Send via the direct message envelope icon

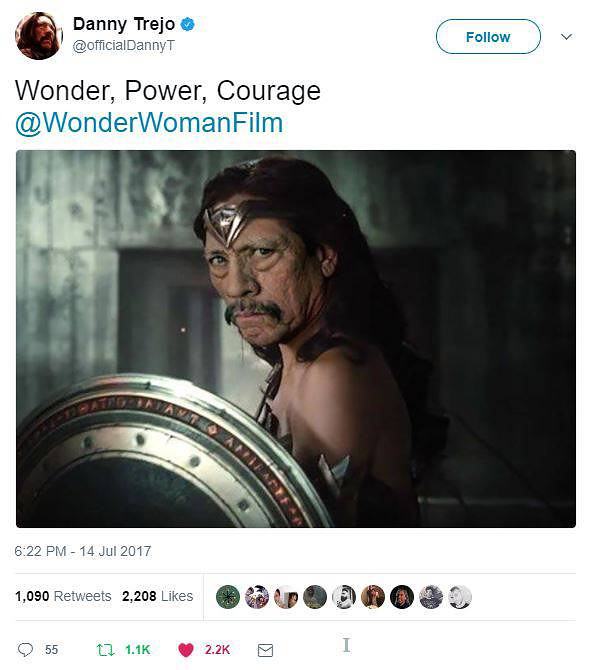pyautogui.click(x=265, y=650)
